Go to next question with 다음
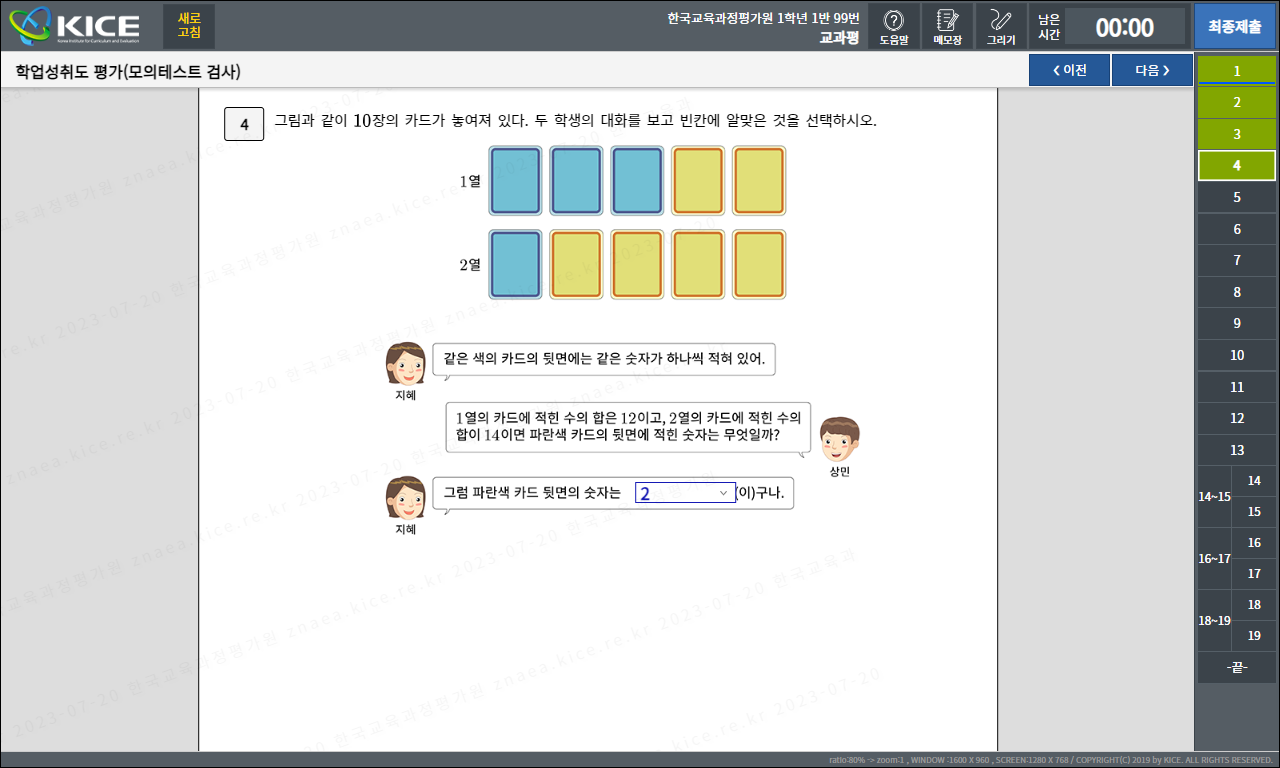 [x=1152, y=70]
